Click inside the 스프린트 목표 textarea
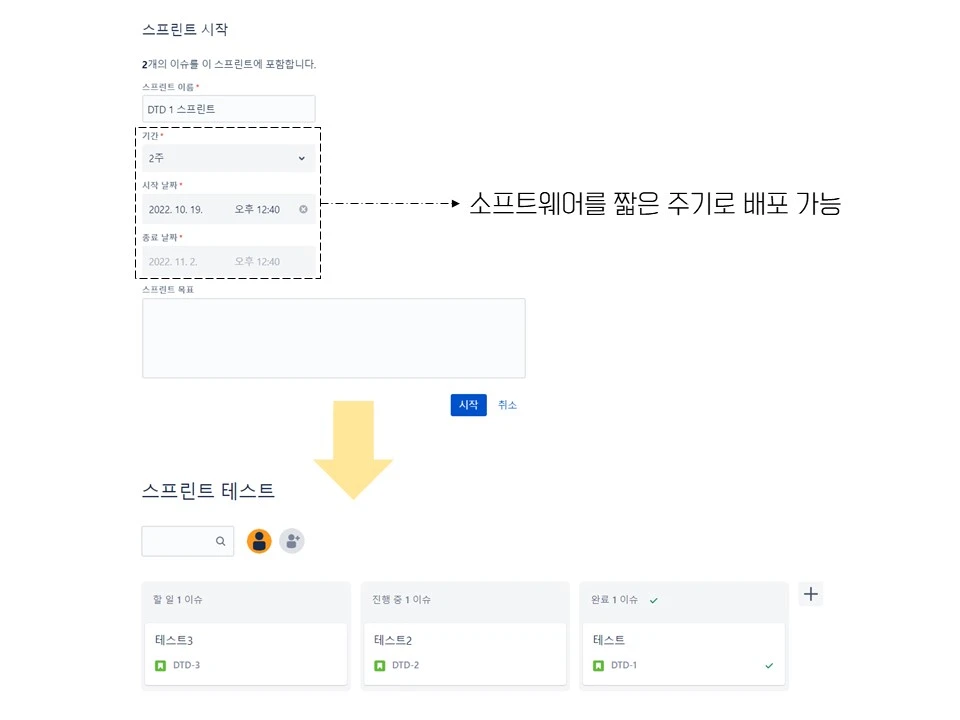 pyautogui.click(x=333, y=338)
